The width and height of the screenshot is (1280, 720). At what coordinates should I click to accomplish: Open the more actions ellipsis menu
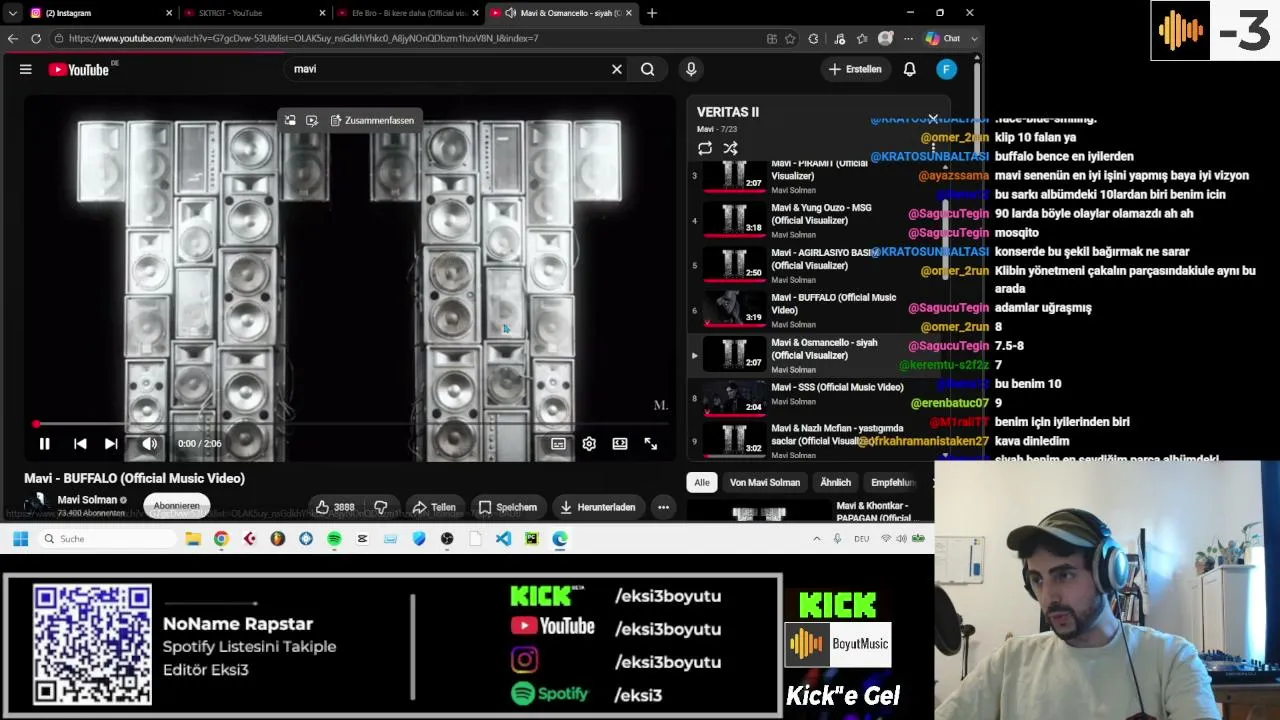tap(663, 507)
